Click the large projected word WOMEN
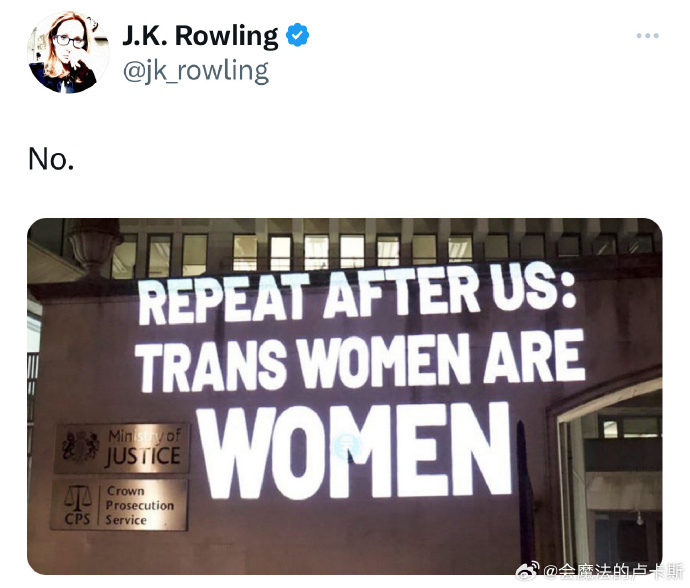Screen dimensions: 690x588 tap(354, 452)
